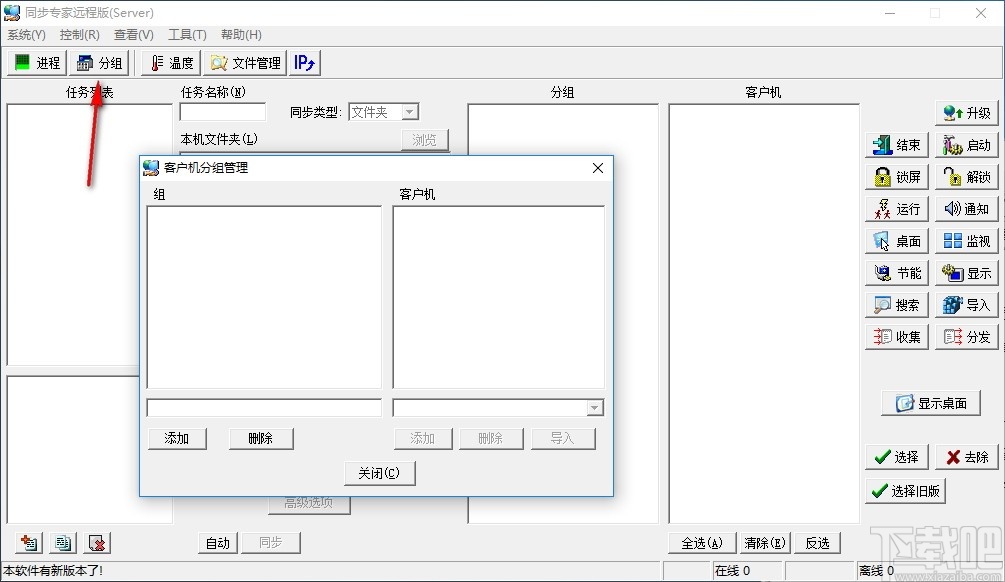Select all clients with 全选(A)

pyautogui.click(x=701, y=542)
